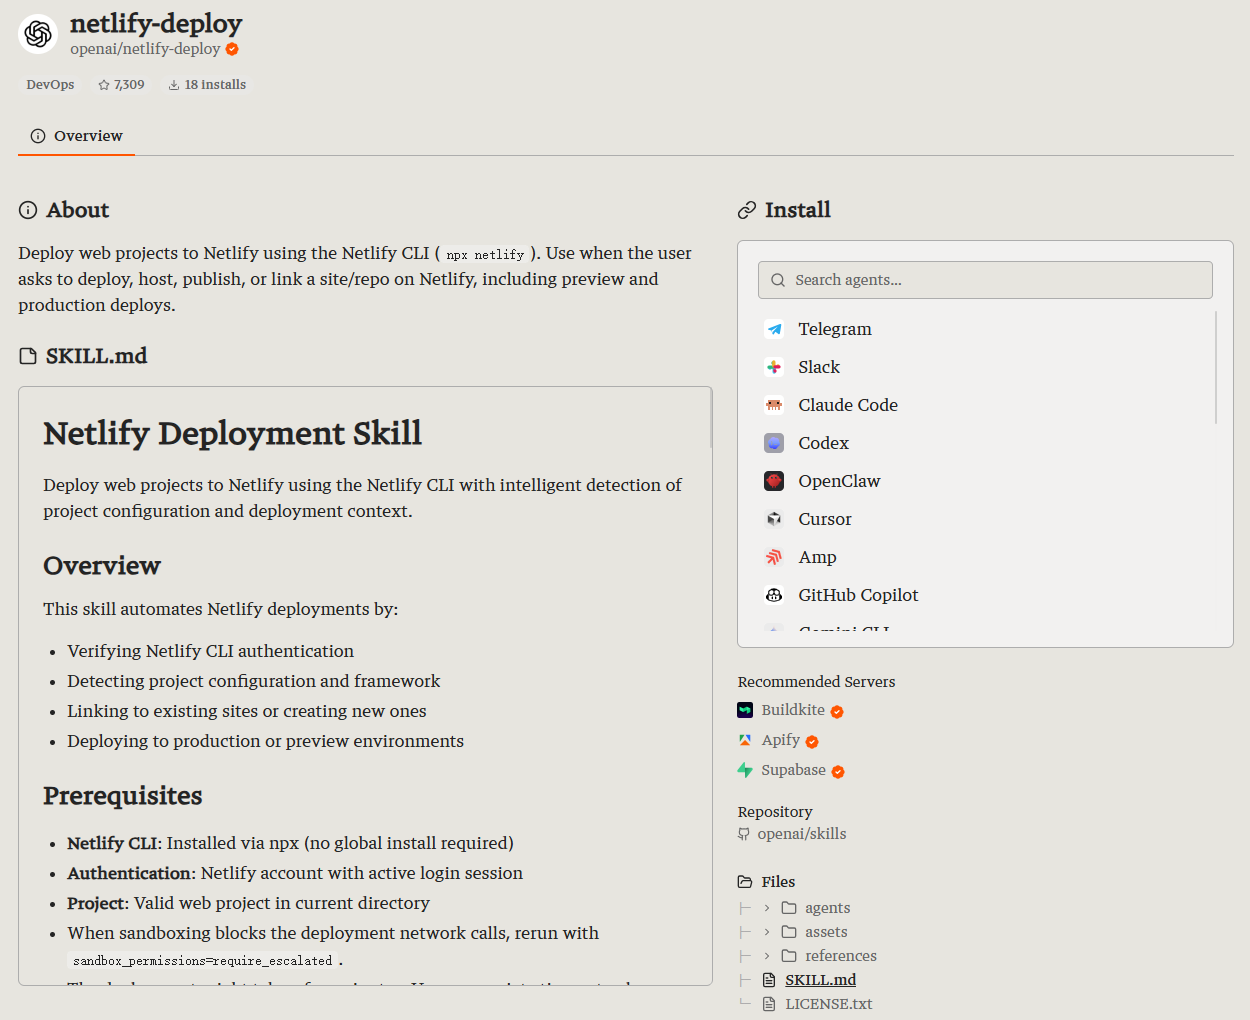
Task: Click the SKILL.md preview scrollbar
Action: pos(711,418)
